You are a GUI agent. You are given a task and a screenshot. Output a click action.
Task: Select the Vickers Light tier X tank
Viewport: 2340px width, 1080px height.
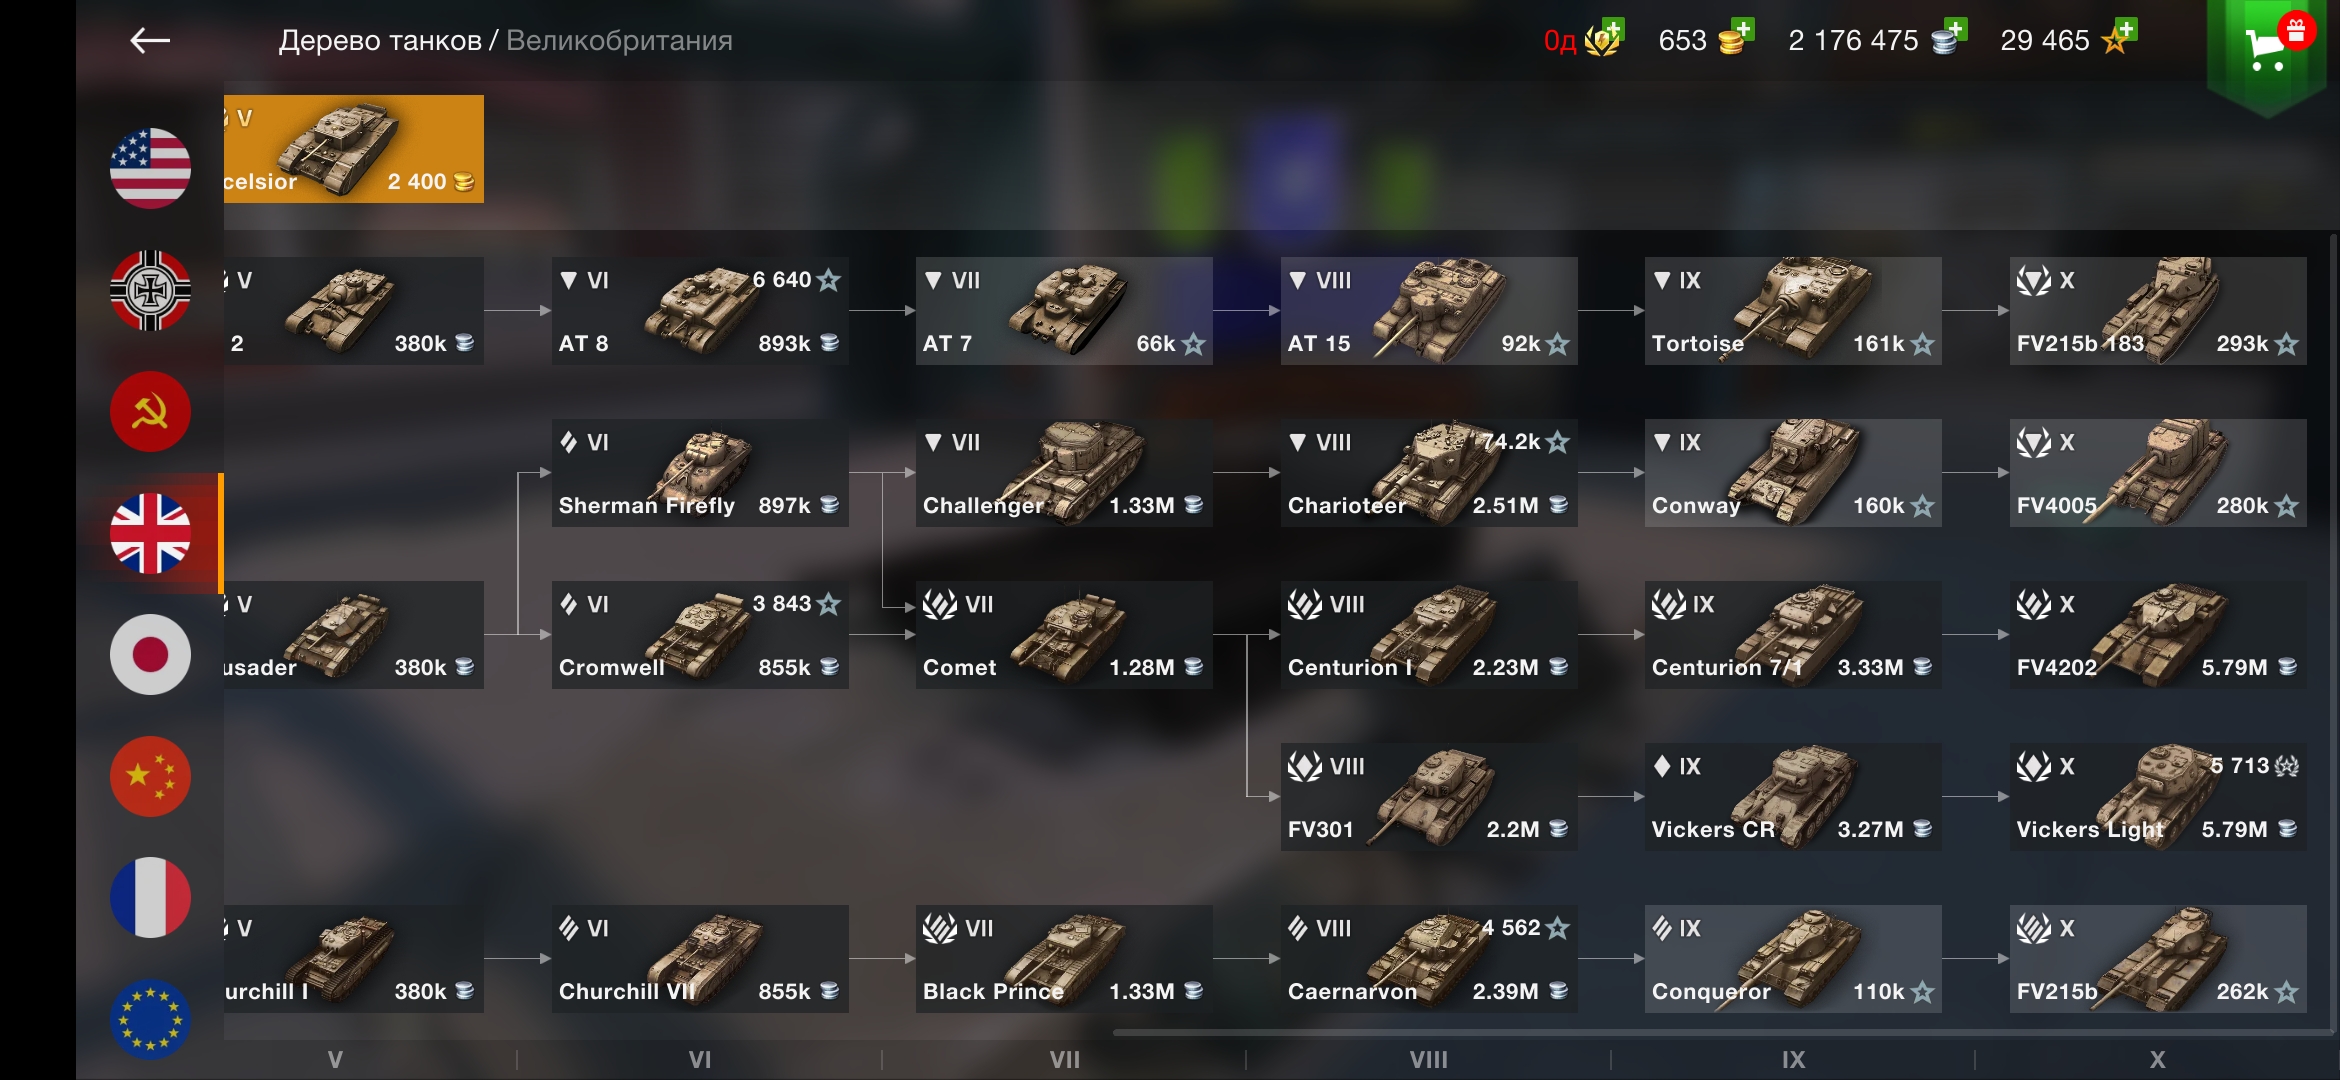coord(2158,797)
